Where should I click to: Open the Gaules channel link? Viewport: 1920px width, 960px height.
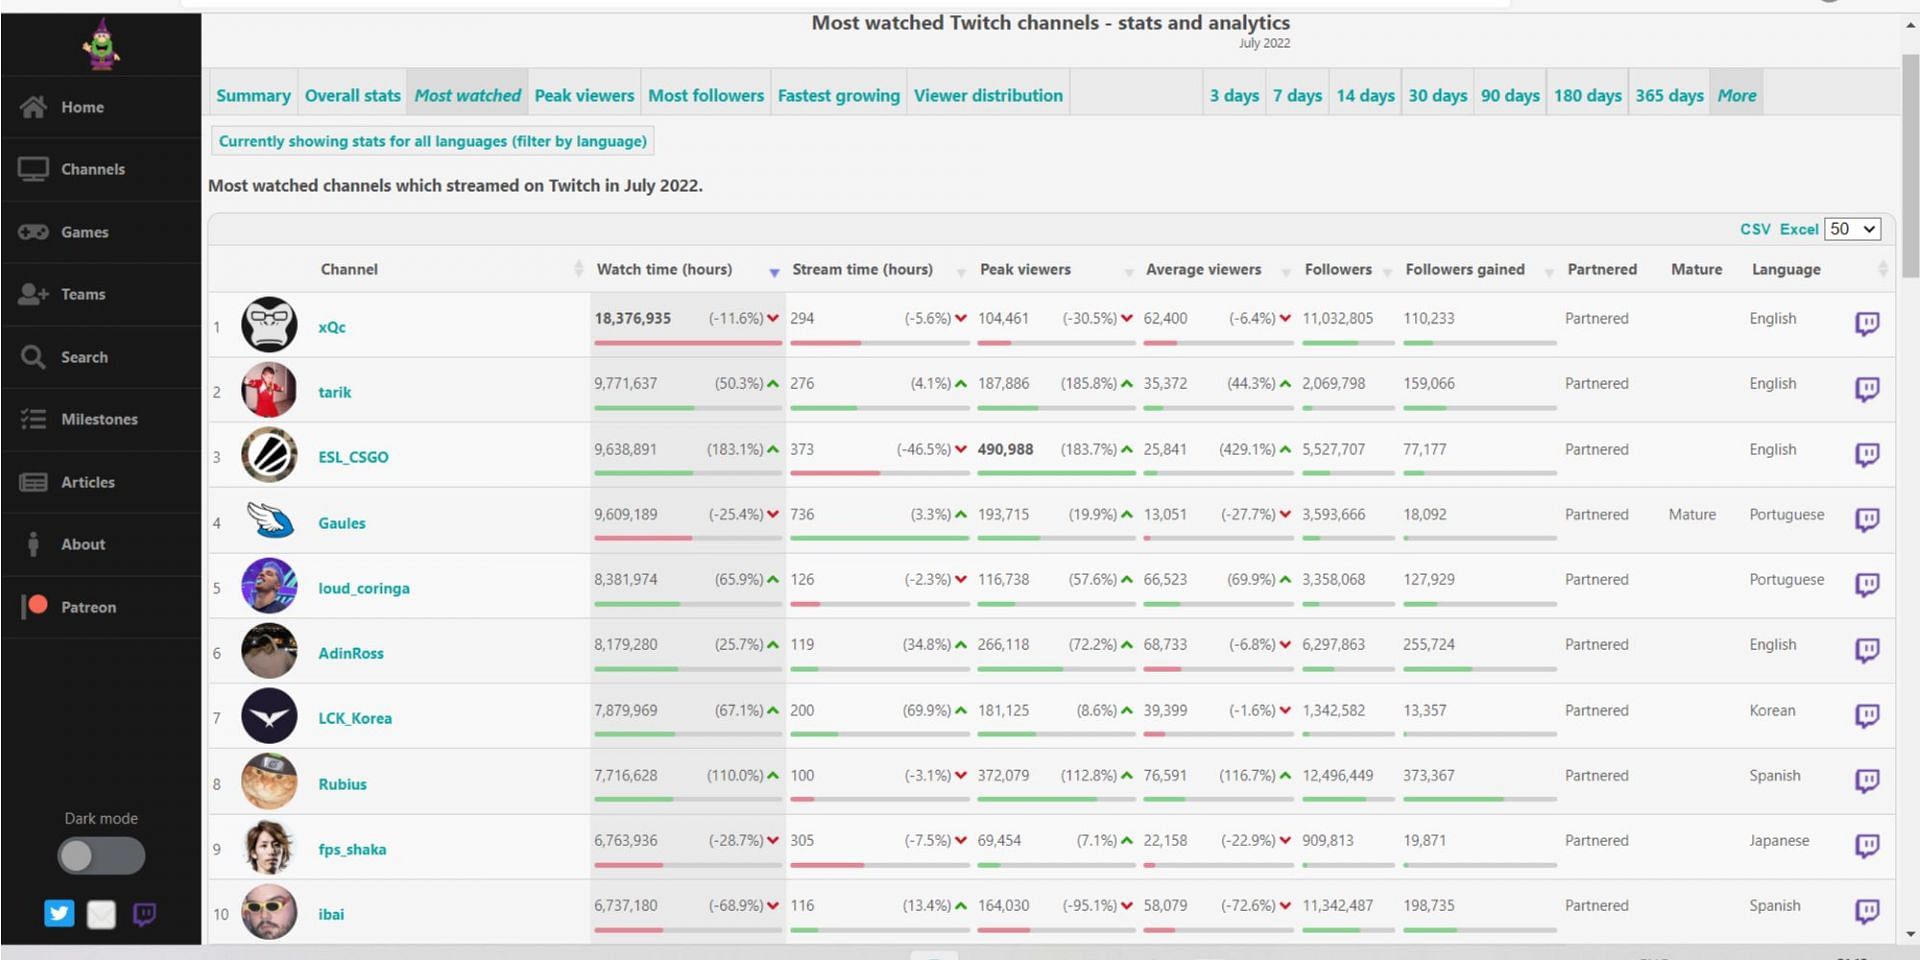(342, 523)
